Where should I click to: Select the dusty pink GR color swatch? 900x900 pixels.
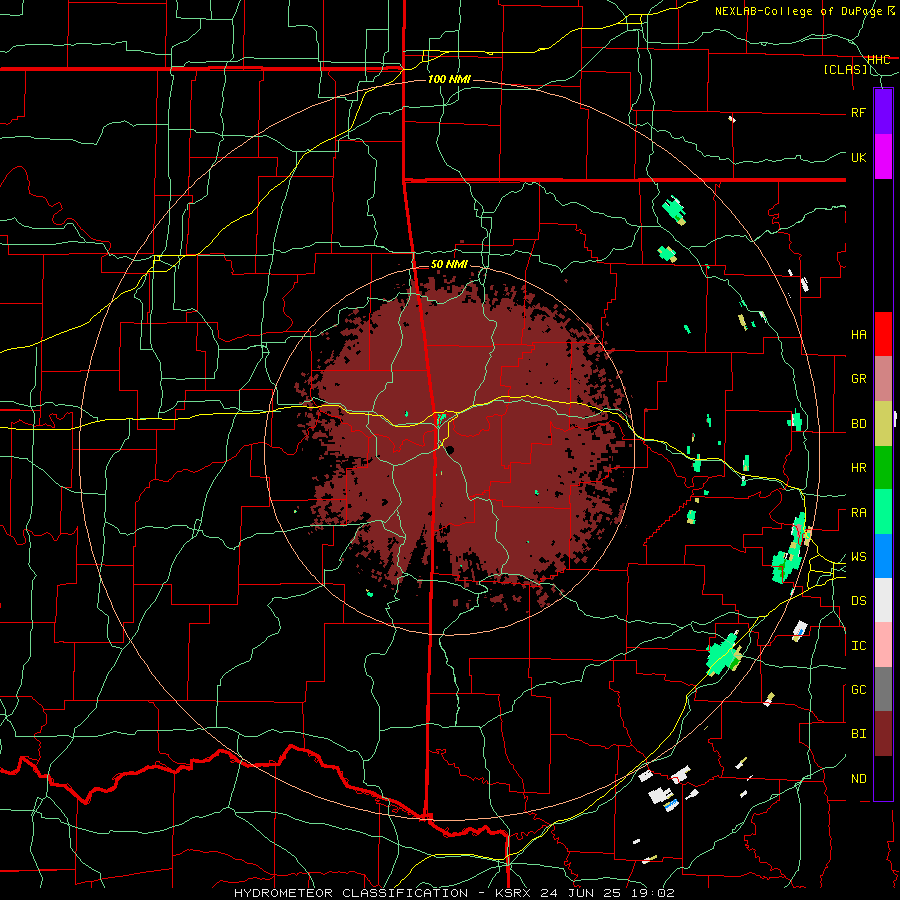(x=883, y=379)
